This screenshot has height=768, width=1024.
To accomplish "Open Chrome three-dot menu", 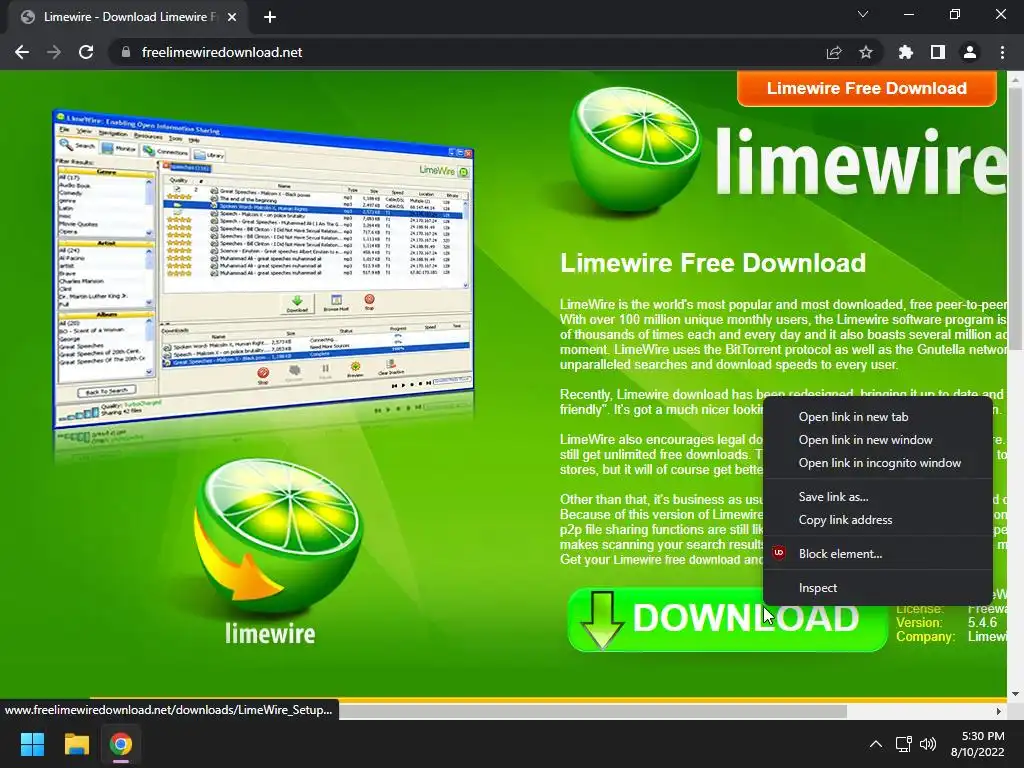I will pos(1002,52).
